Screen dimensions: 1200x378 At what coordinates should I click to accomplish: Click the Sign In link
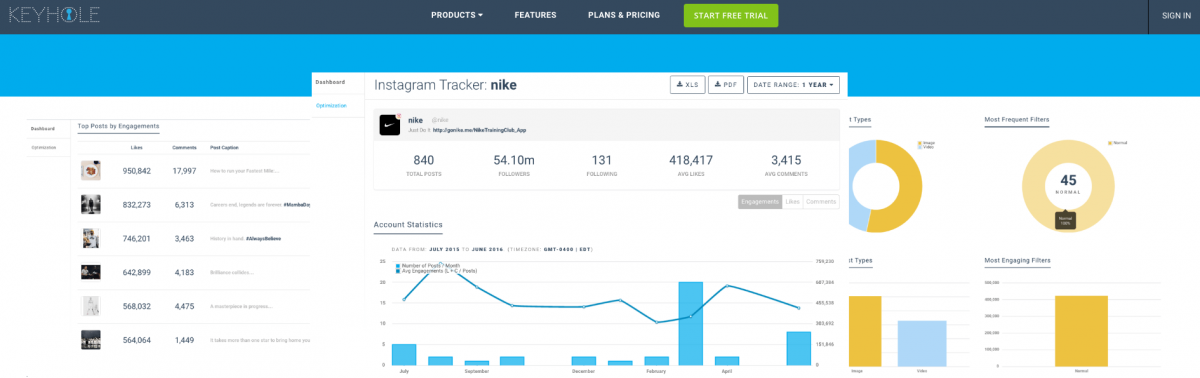(x=1176, y=15)
